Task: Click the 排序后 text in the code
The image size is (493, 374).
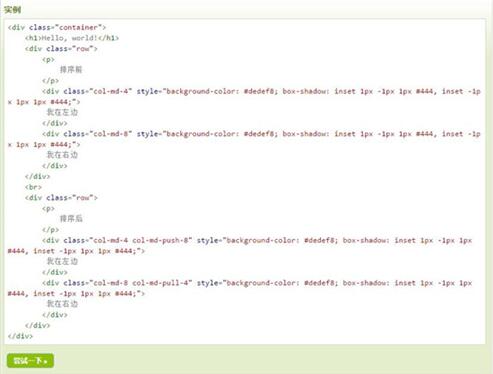Action: pos(71,219)
